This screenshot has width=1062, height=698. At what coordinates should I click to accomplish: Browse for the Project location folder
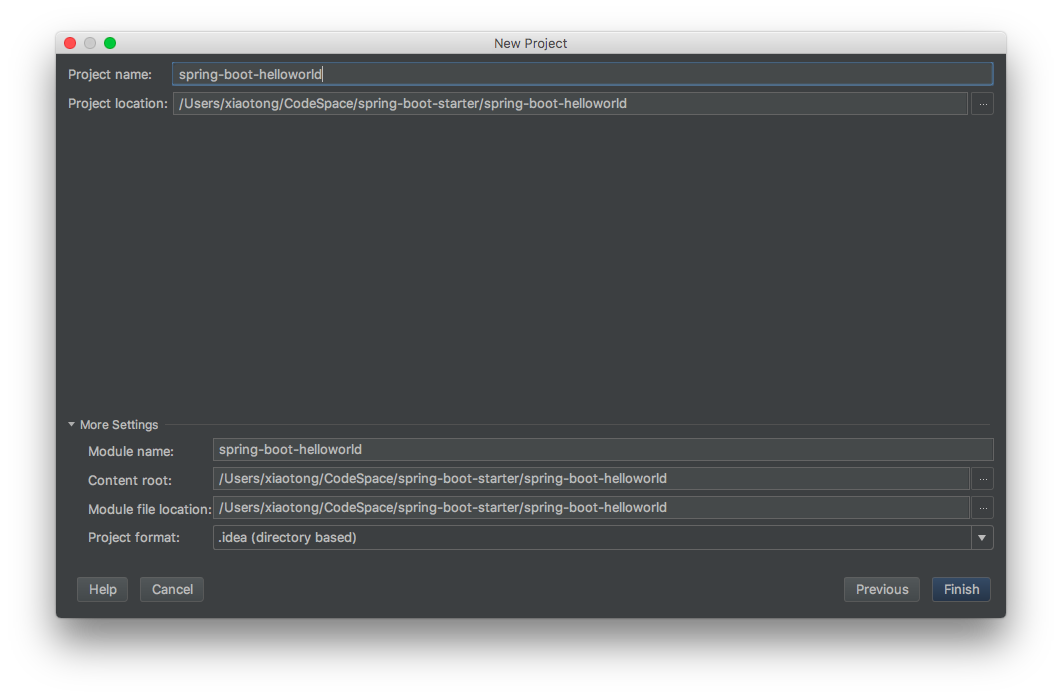(x=983, y=104)
